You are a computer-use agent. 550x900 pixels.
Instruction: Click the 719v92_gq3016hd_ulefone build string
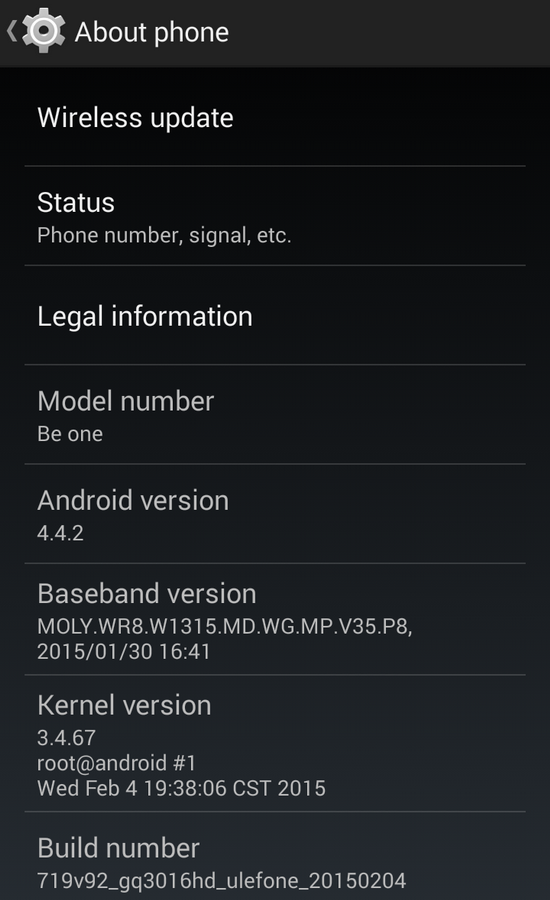[222, 880]
